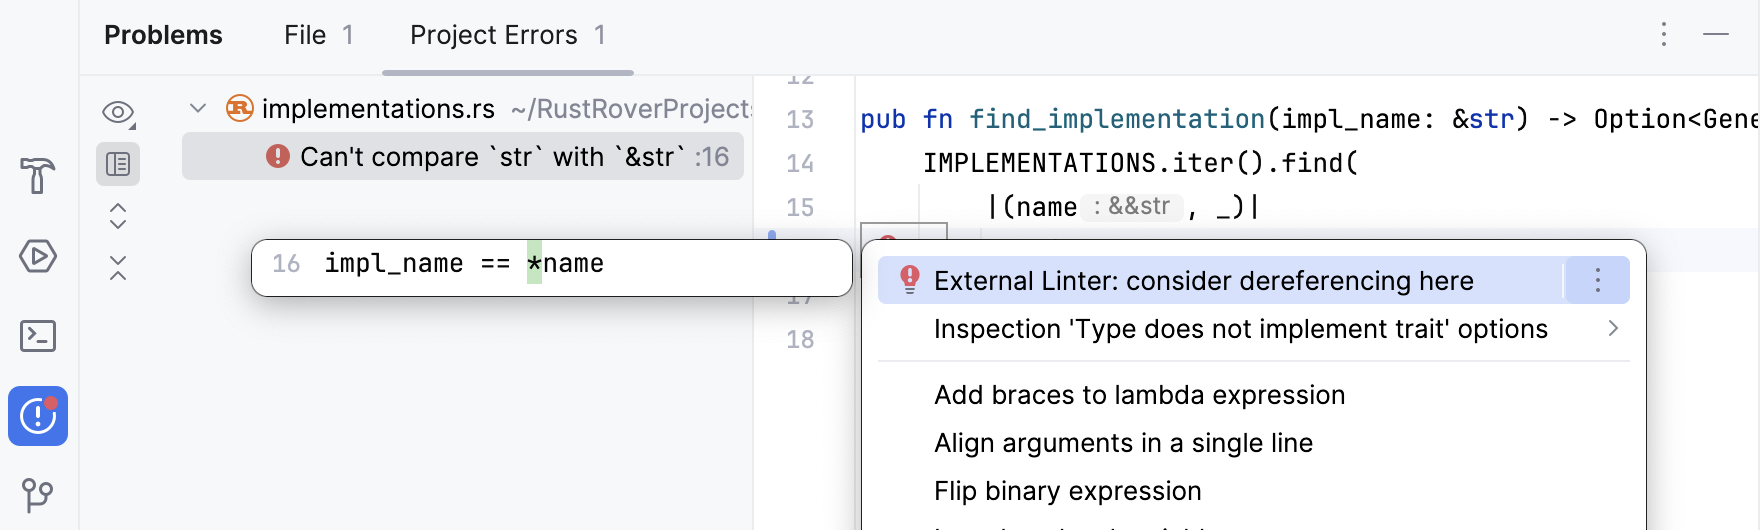Open the View Options eye icon
The height and width of the screenshot is (530, 1760).
[118, 113]
